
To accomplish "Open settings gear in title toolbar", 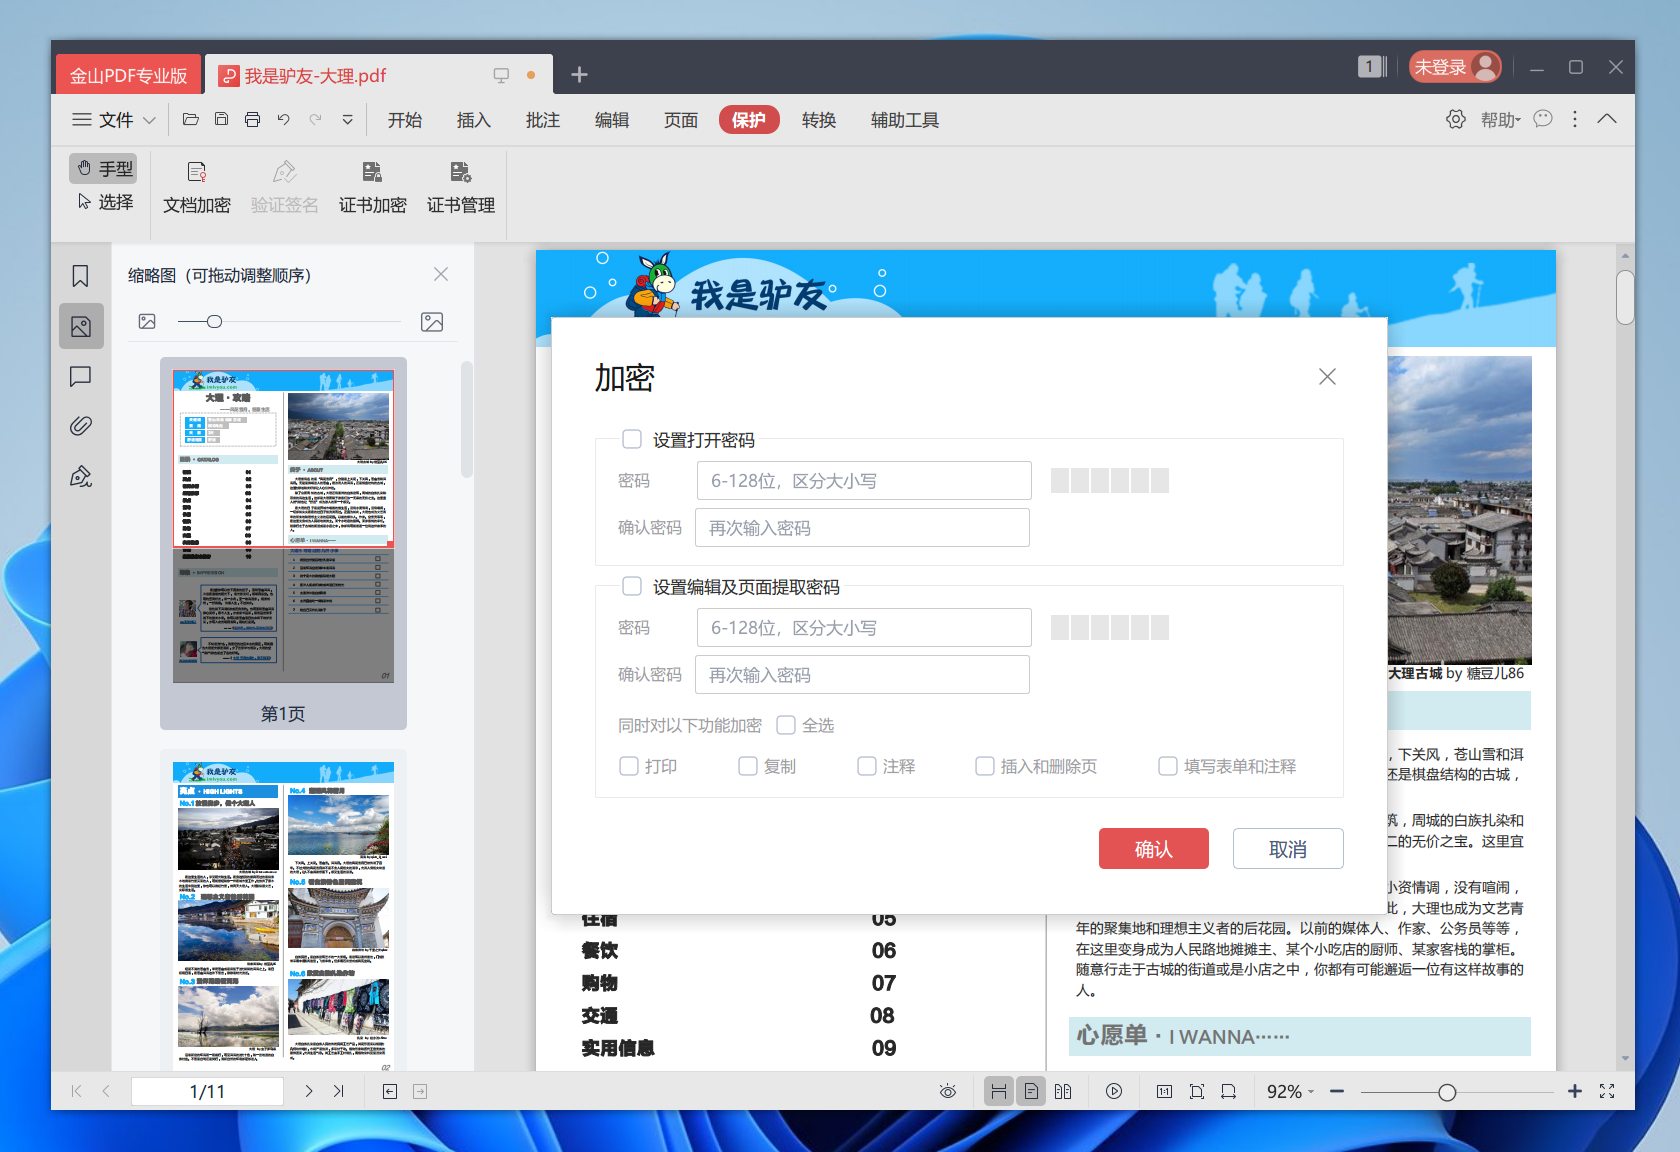I will pyautogui.click(x=1456, y=120).
